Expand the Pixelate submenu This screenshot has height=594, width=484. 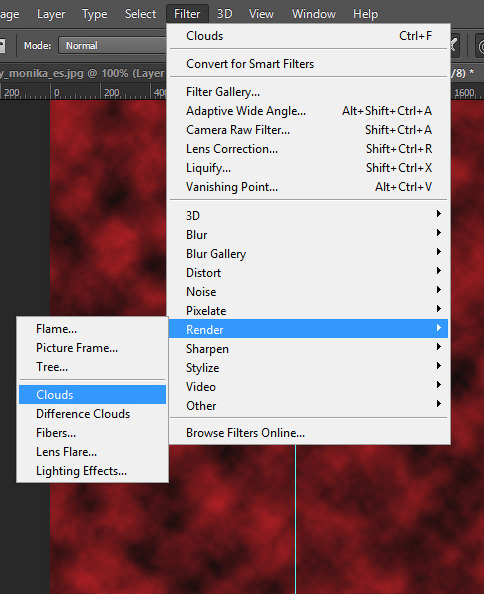(309, 311)
